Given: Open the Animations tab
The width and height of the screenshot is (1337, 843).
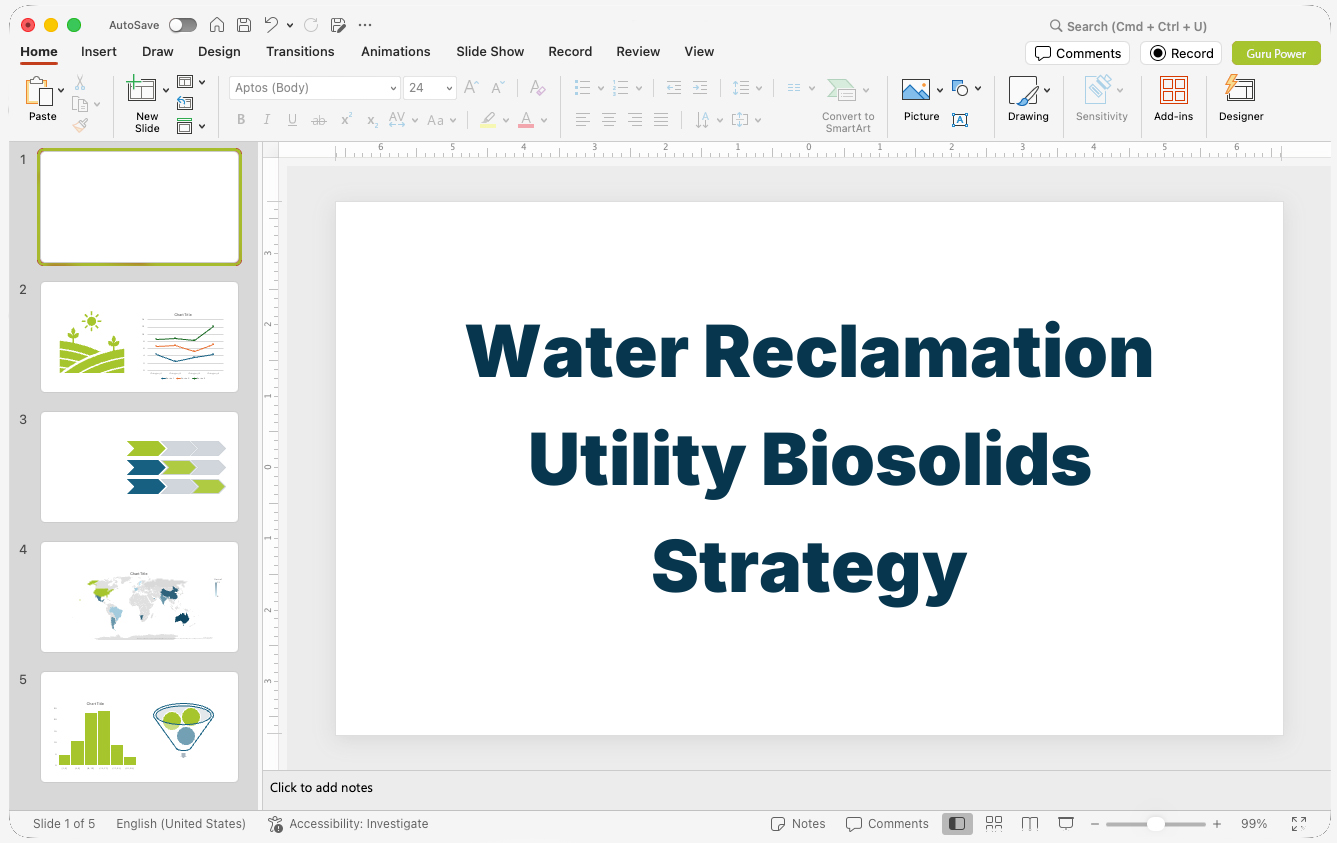Looking at the screenshot, I should [x=395, y=51].
